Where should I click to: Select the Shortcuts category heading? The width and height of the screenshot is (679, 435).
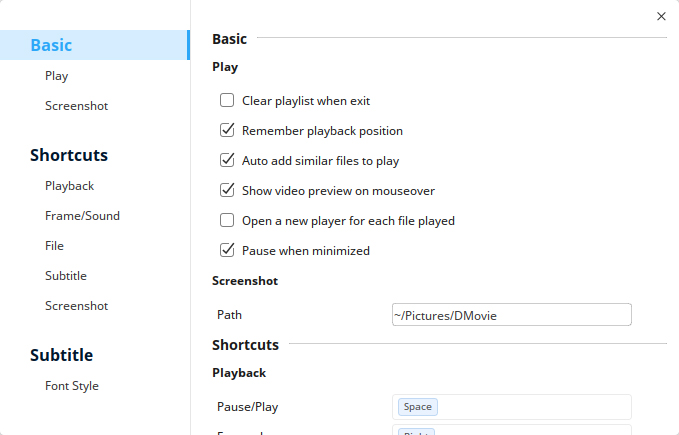69,155
